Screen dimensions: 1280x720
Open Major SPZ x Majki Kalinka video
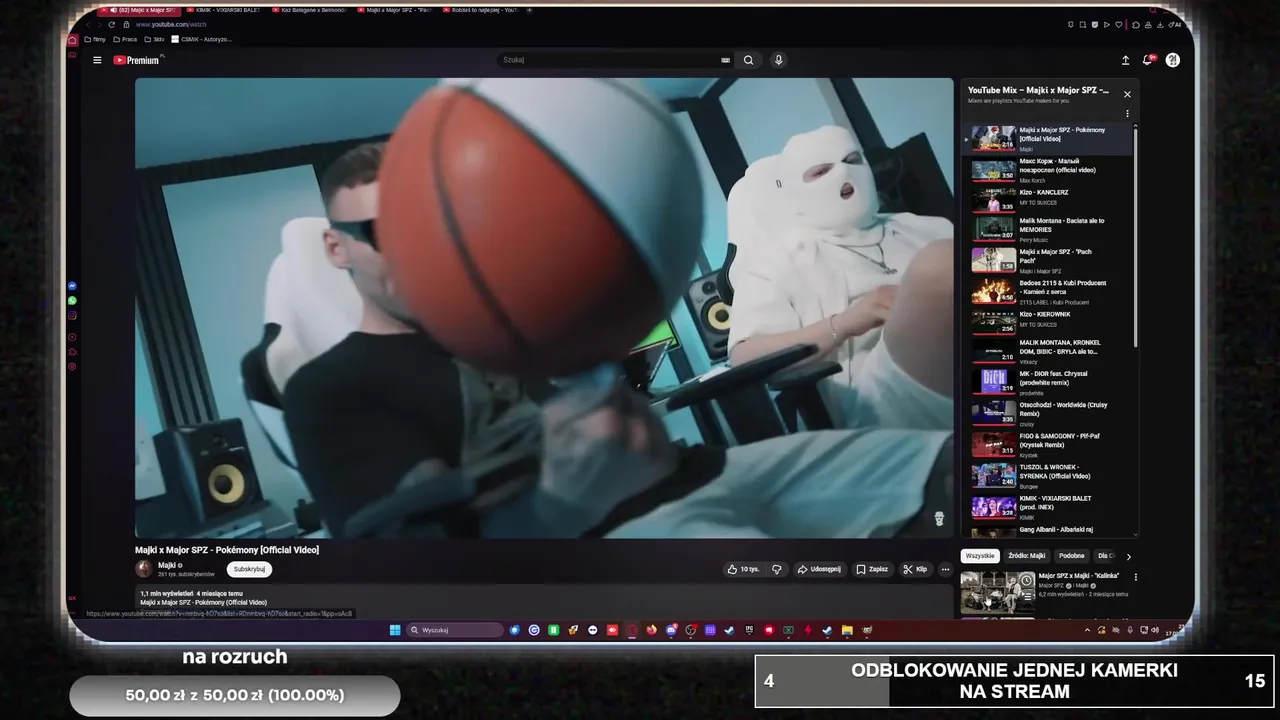point(1079,576)
